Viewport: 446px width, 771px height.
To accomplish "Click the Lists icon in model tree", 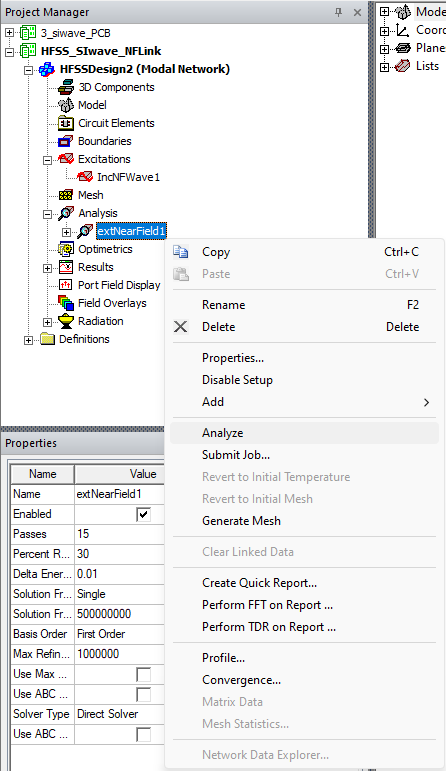I will tap(402, 66).
